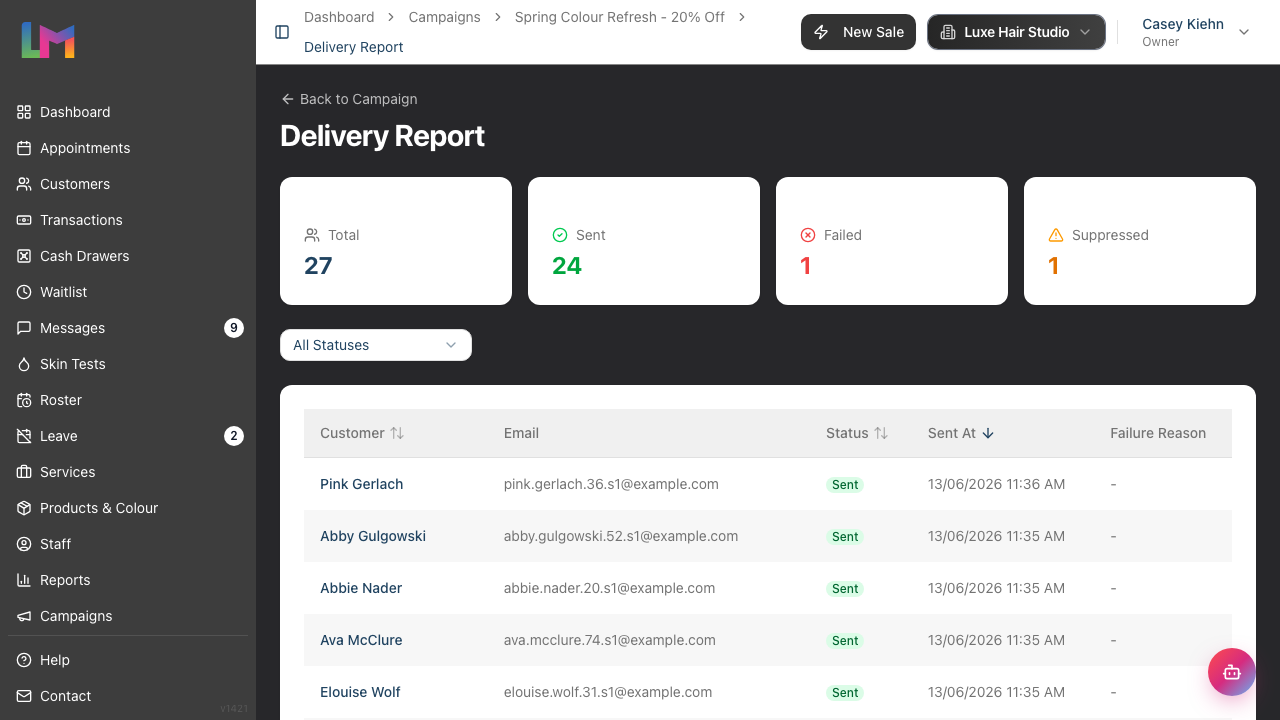Open customer Elouise Wolf
This screenshot has width=1280, height=720.
tap(360, 692)
